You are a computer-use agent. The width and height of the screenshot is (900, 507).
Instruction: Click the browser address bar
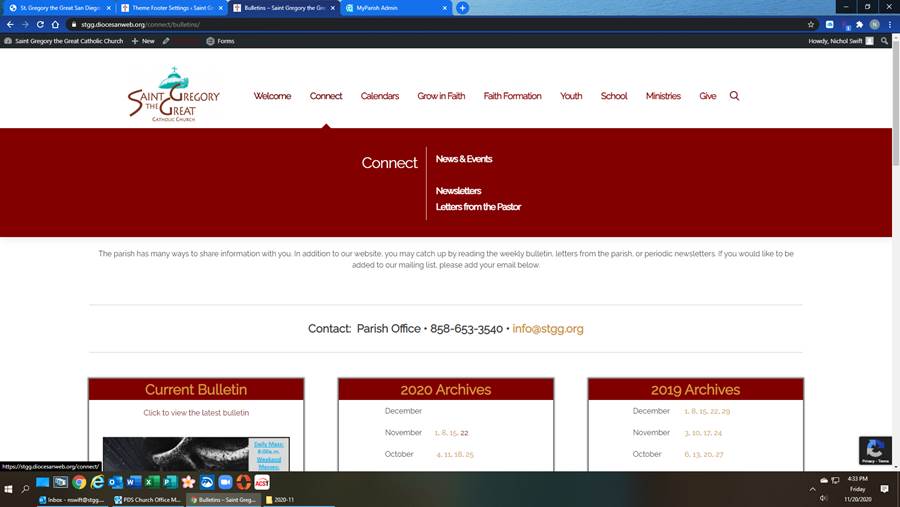click(x=400, y=24)
